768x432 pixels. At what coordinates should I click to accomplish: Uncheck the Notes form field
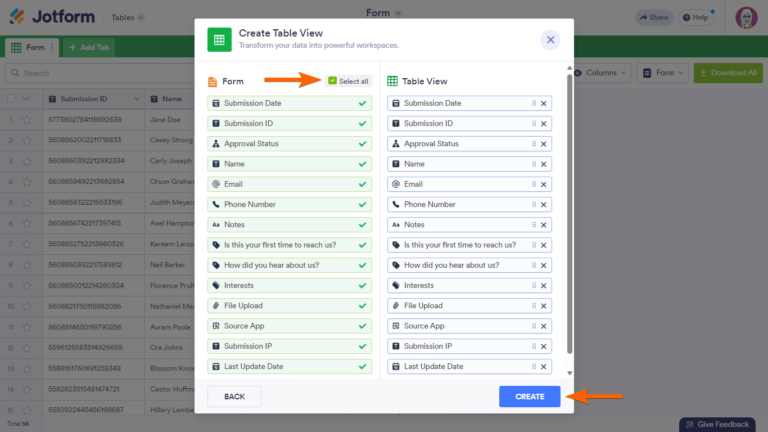[x=362, y=225]
